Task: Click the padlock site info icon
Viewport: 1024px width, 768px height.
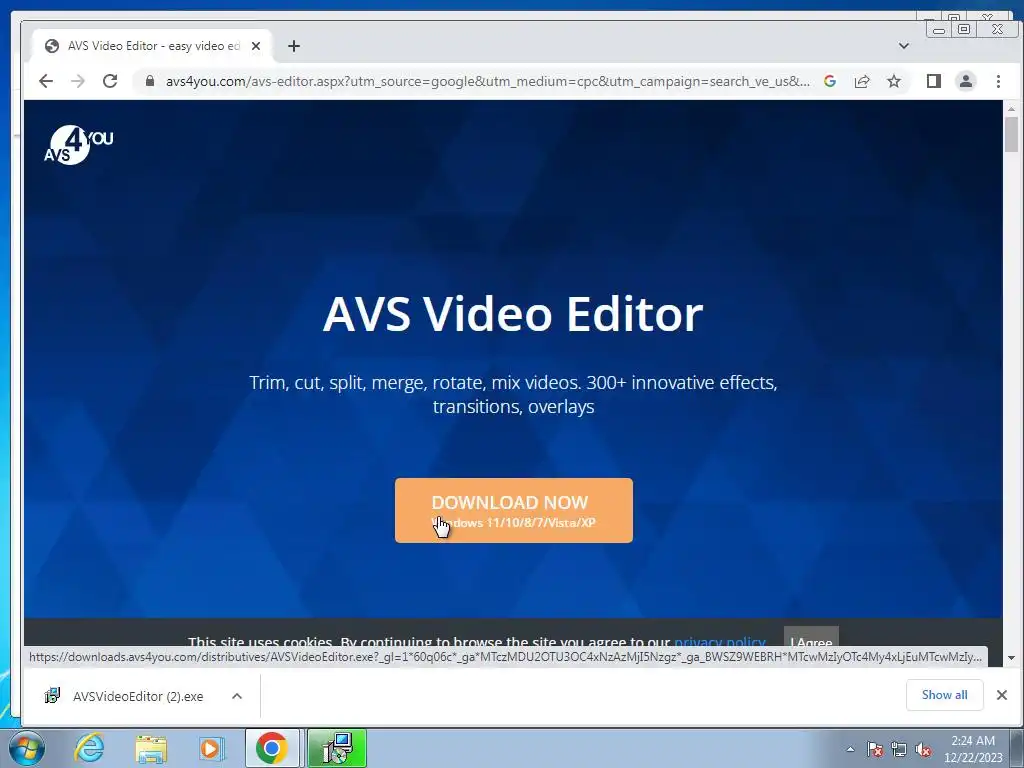Action: pos(150,81)
